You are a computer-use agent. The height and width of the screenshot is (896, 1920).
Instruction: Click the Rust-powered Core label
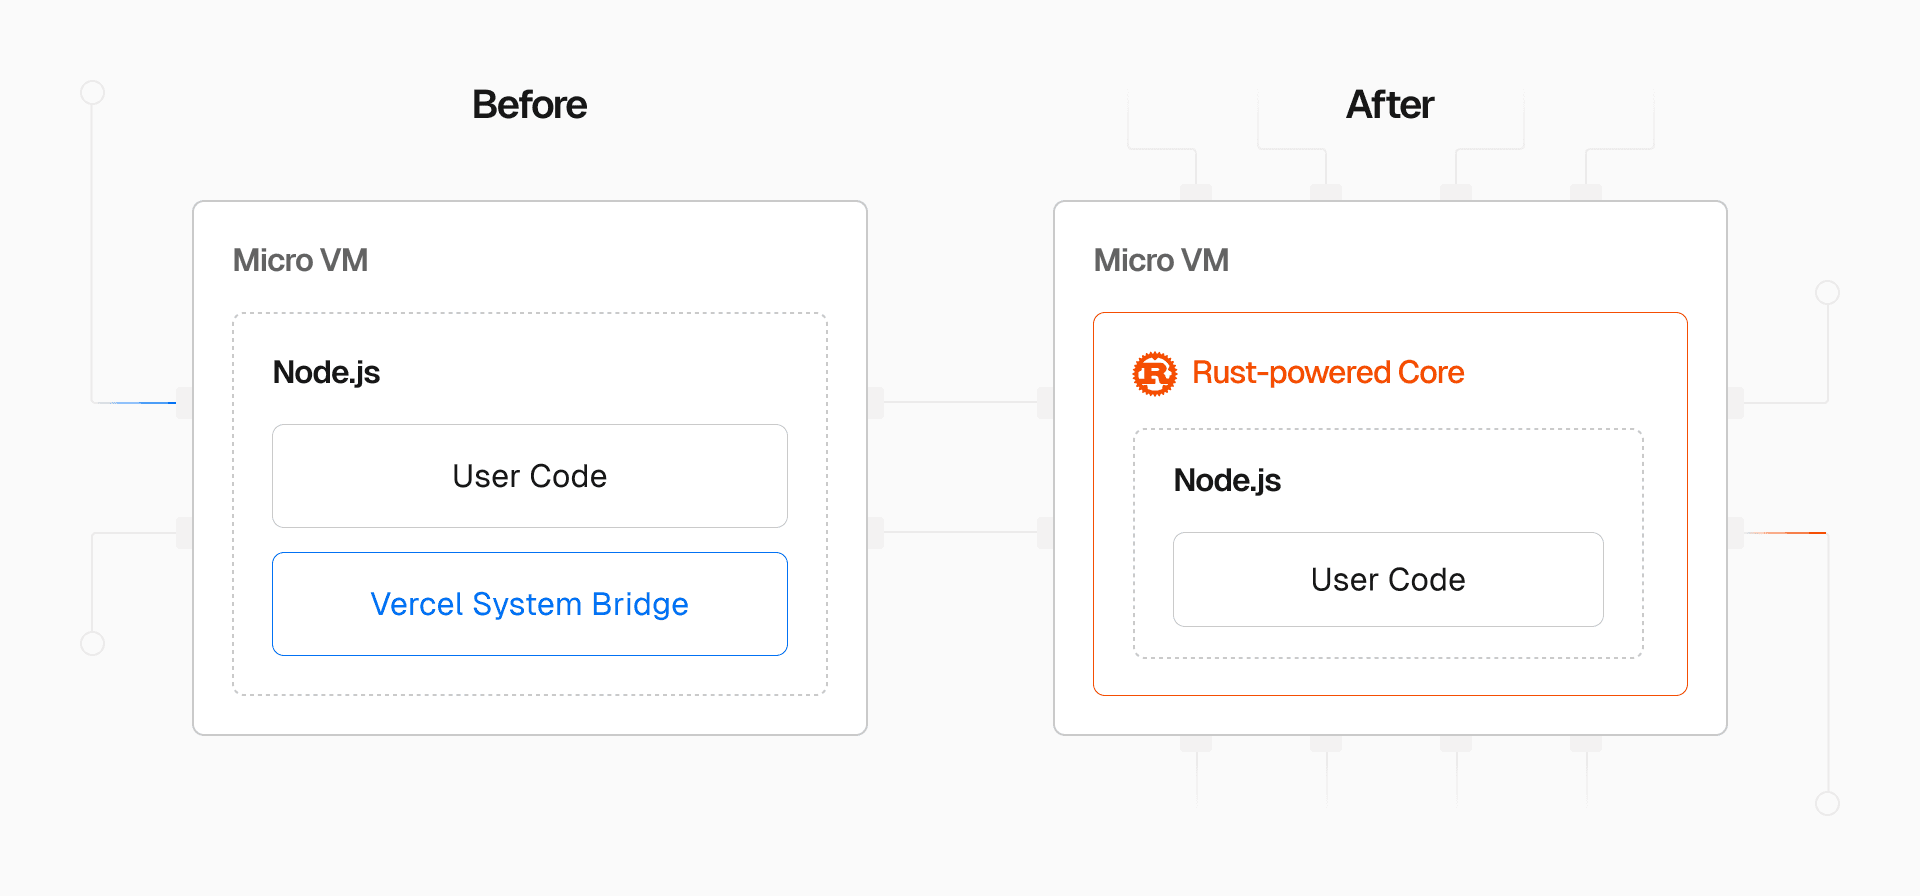click(x=1327, y=373)
